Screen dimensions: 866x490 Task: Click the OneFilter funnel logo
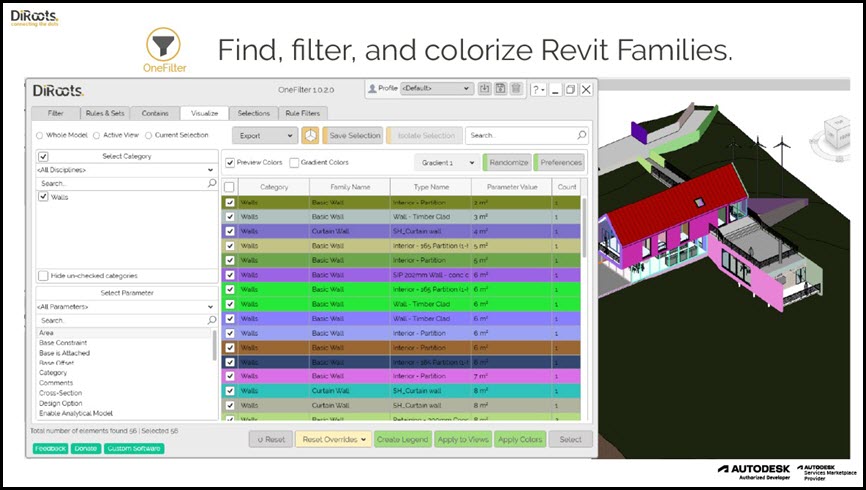coord(163,44)
